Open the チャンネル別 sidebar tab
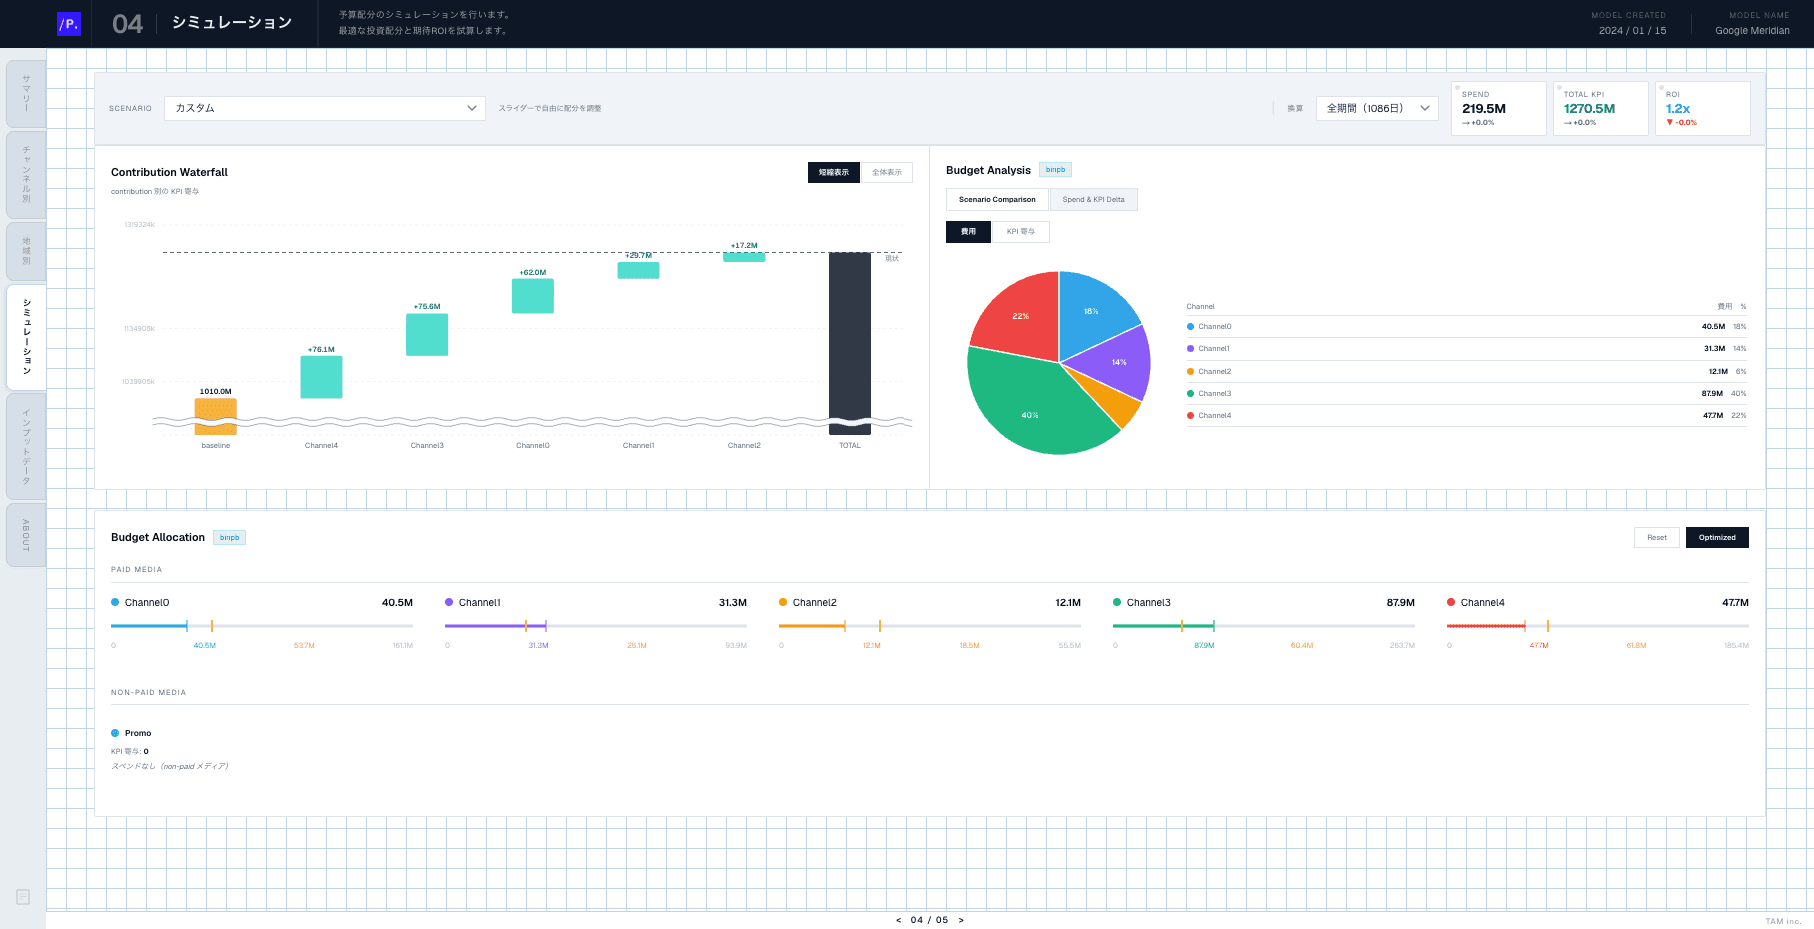The image size is (1814, 929). click(26, 175)
